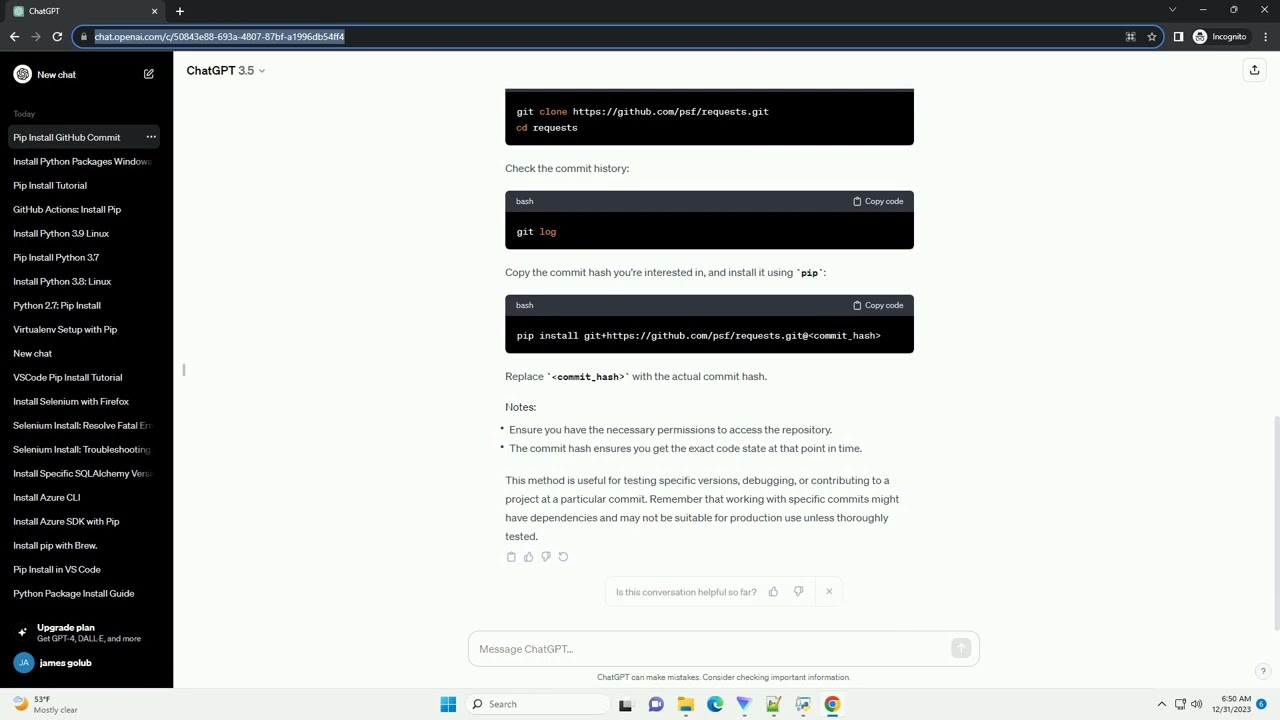Open the browser three-dot menu
1280x720 pixels.
point(1265,37)
